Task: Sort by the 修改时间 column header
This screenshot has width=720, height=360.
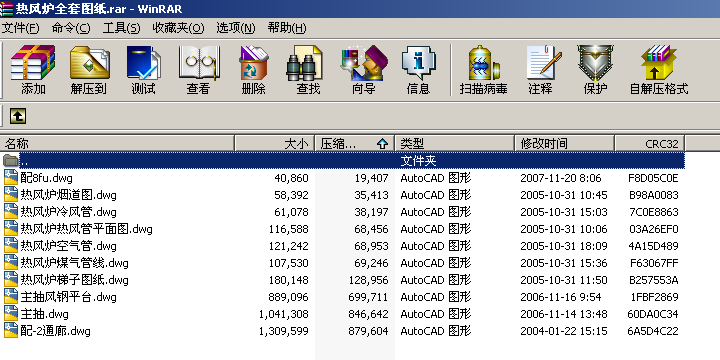Action: tap(564, 144)
